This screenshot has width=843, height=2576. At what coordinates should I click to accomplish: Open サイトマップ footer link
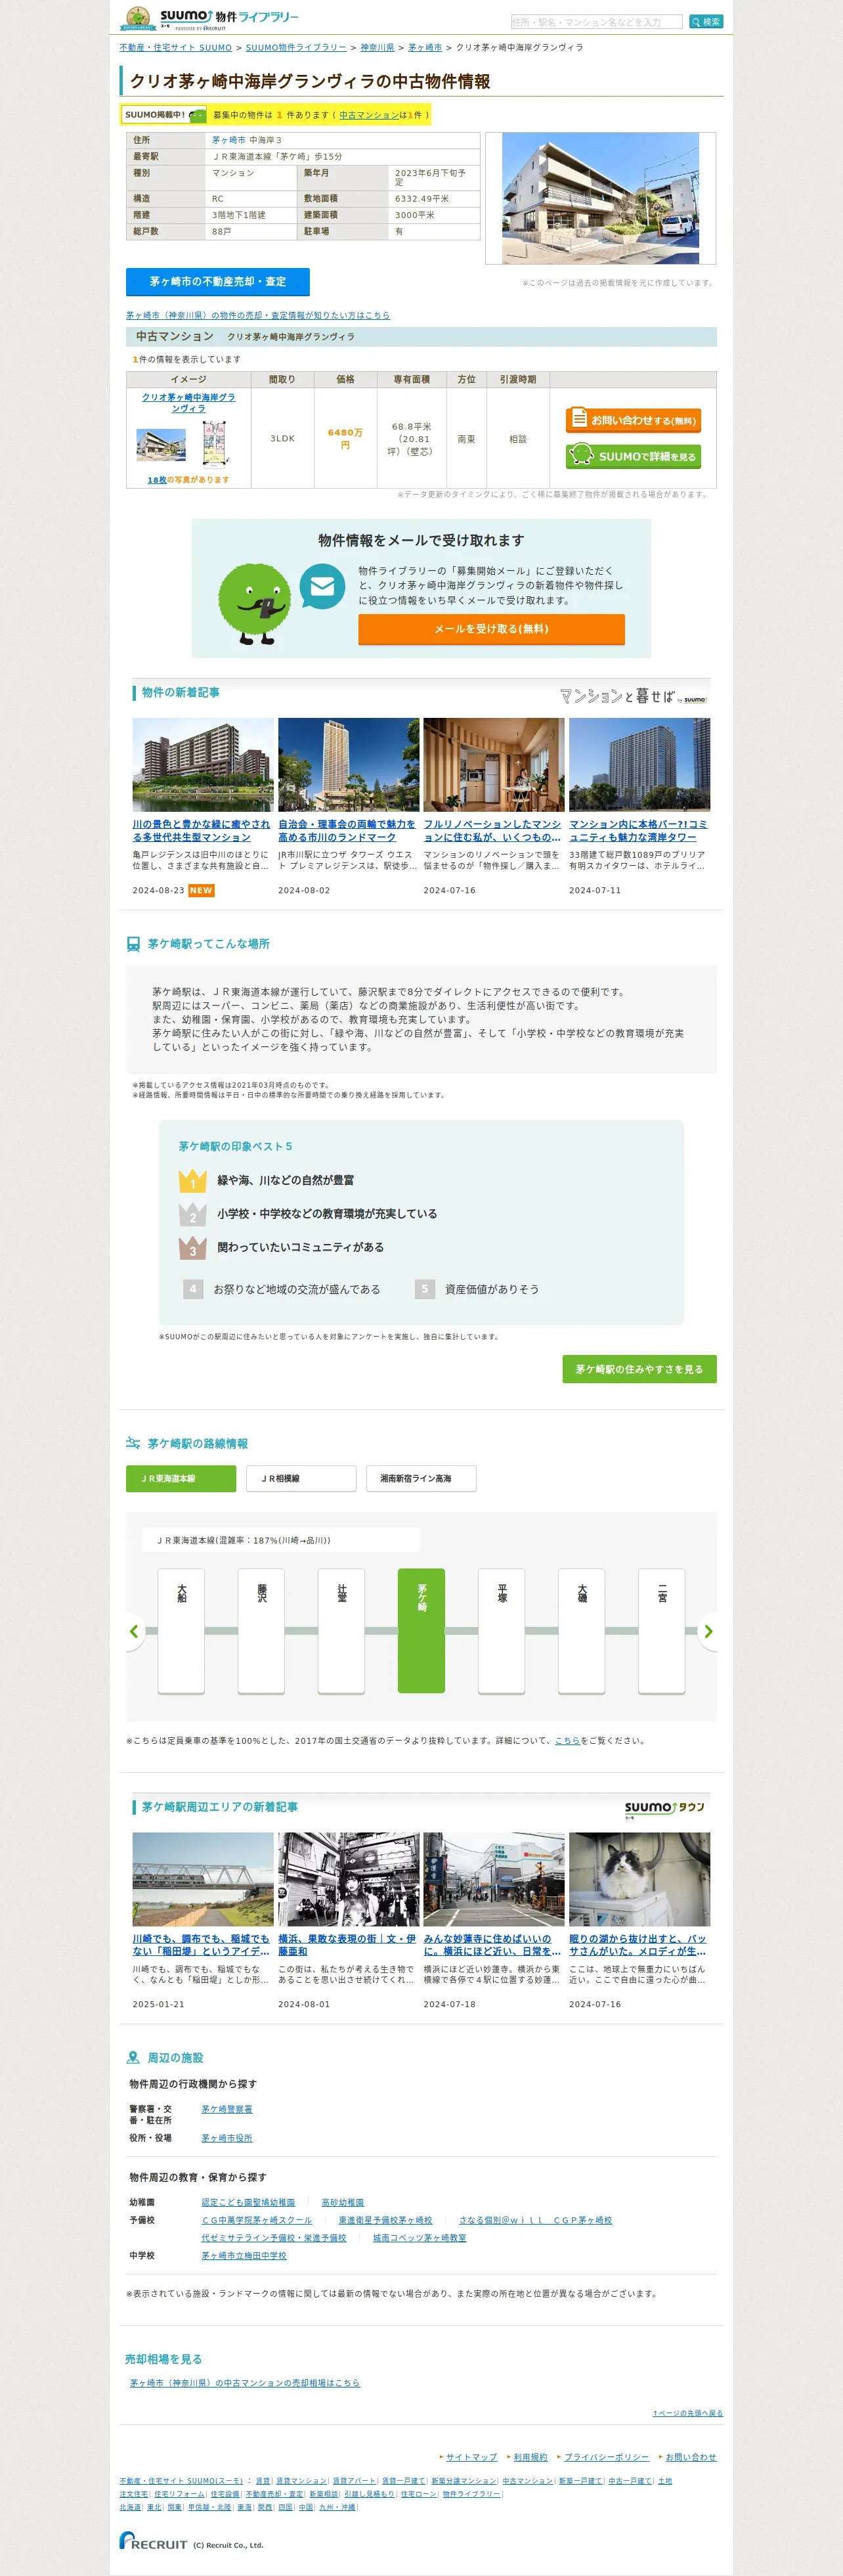tap(471, 2457)
